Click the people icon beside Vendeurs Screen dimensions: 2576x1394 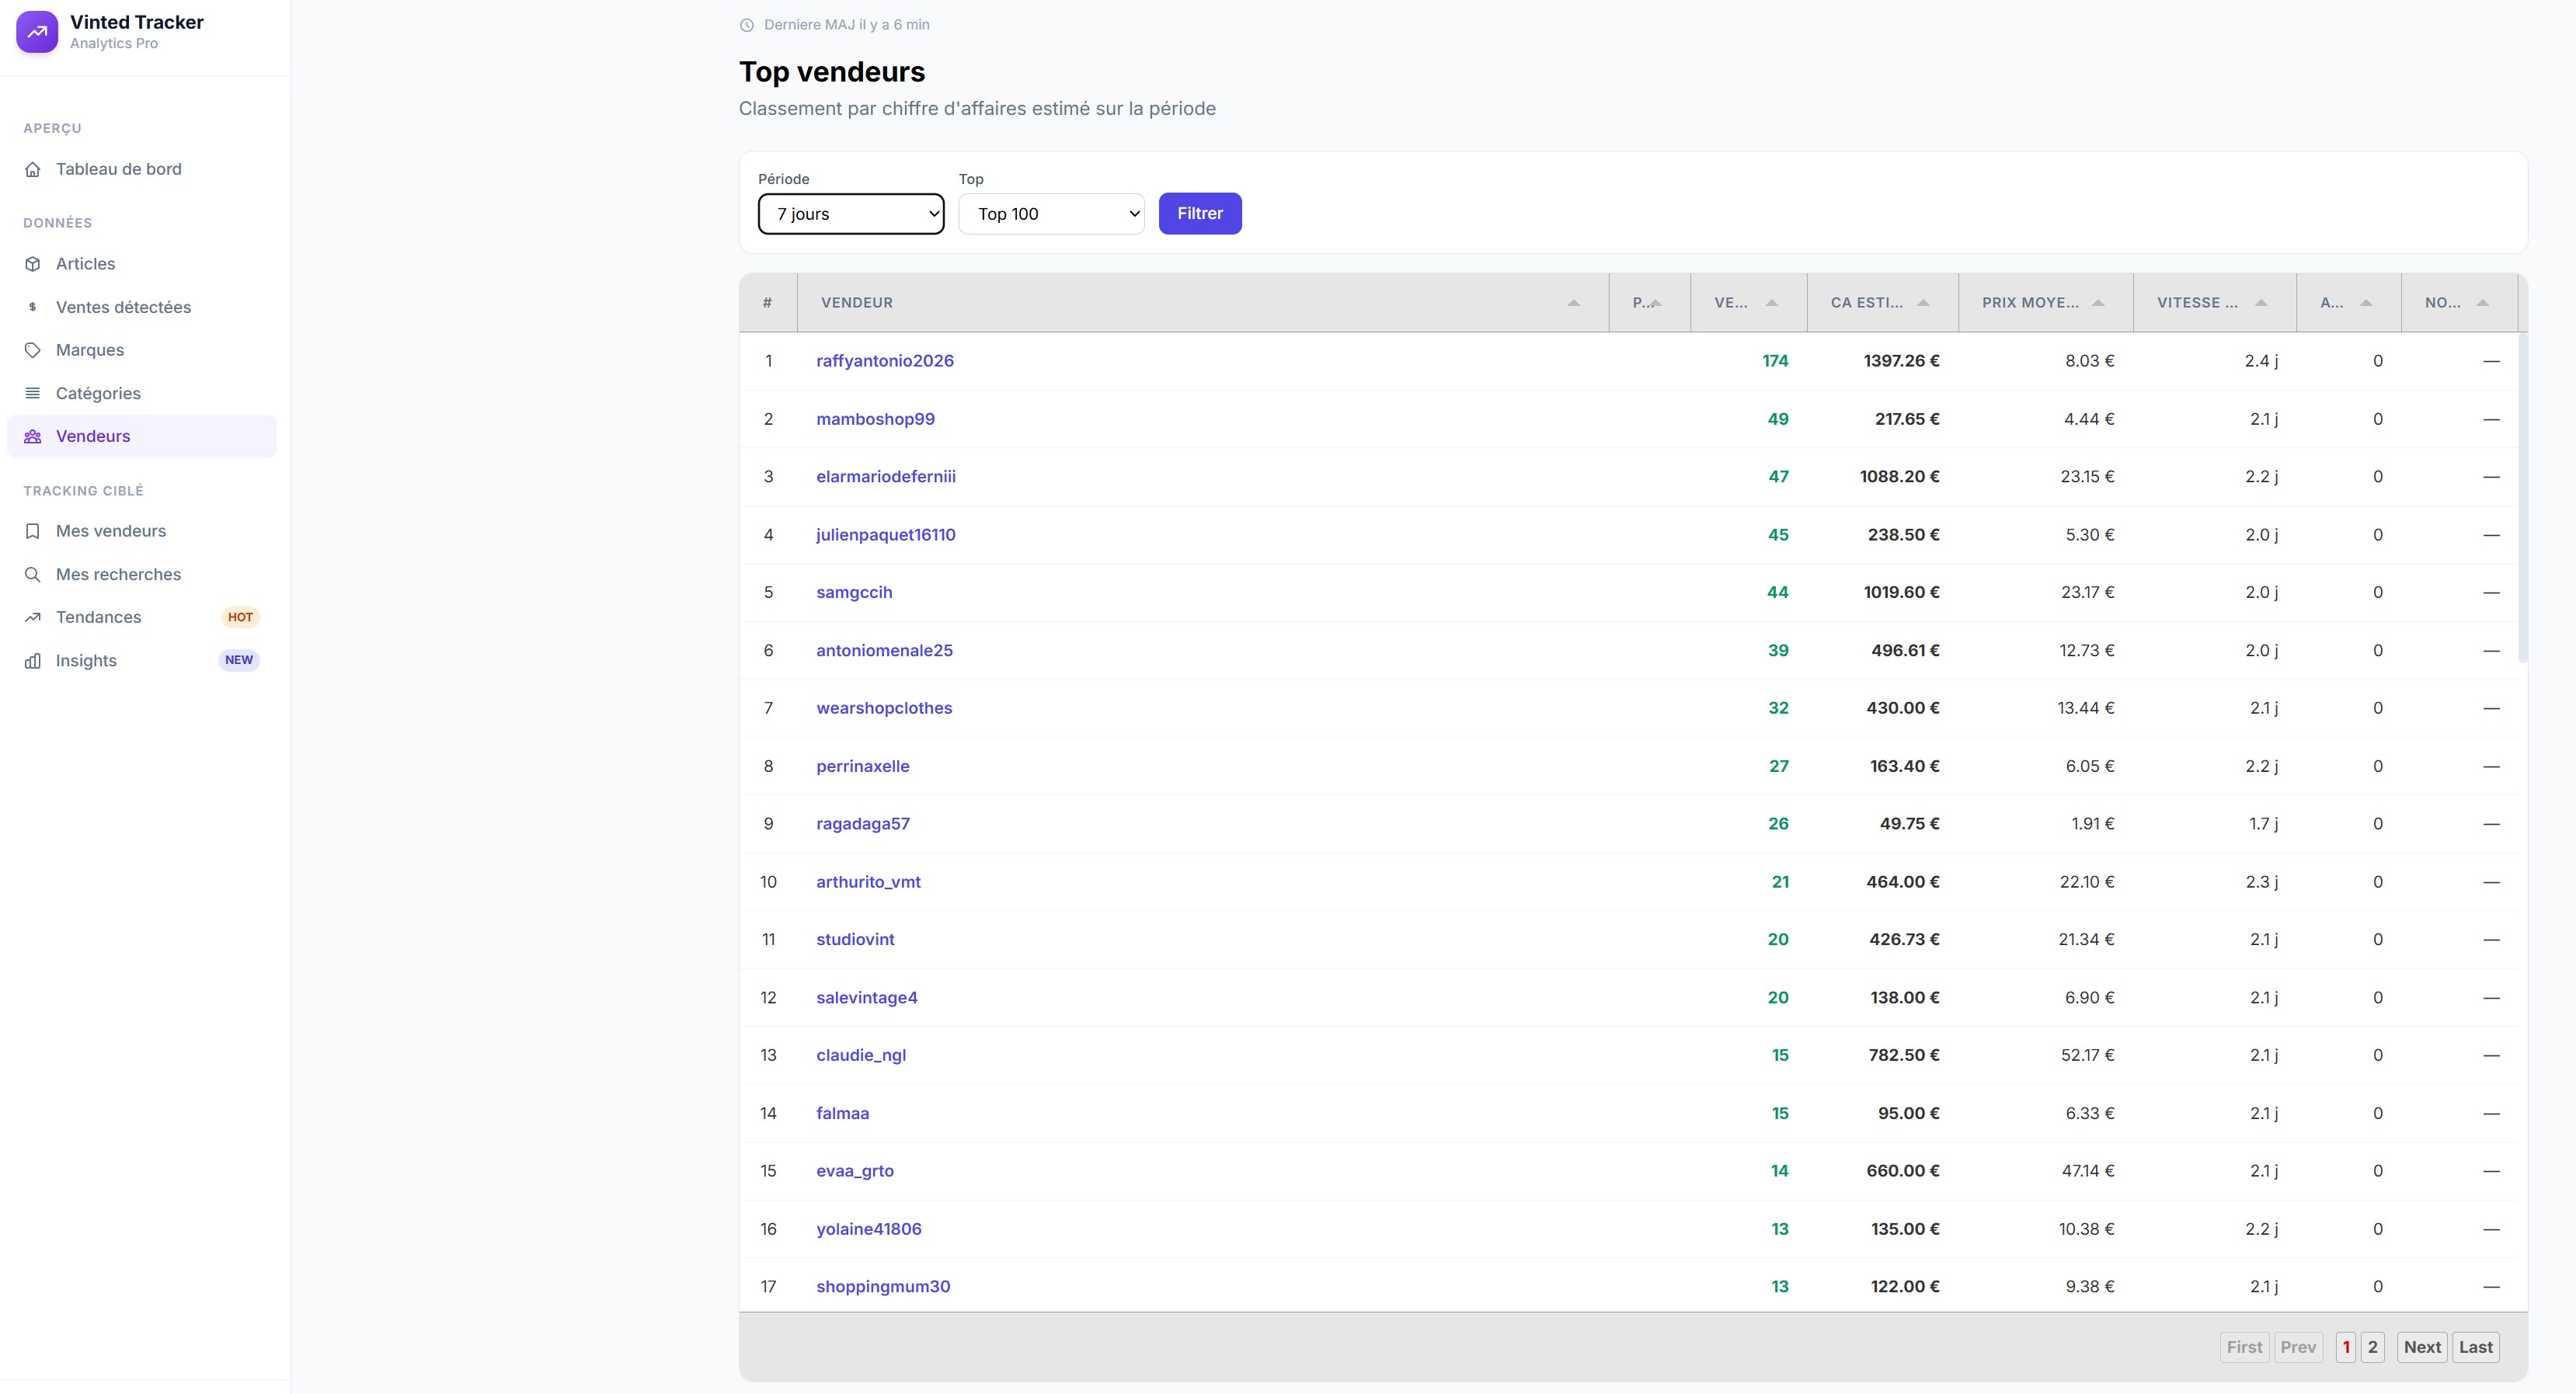(x=33, y=436)
